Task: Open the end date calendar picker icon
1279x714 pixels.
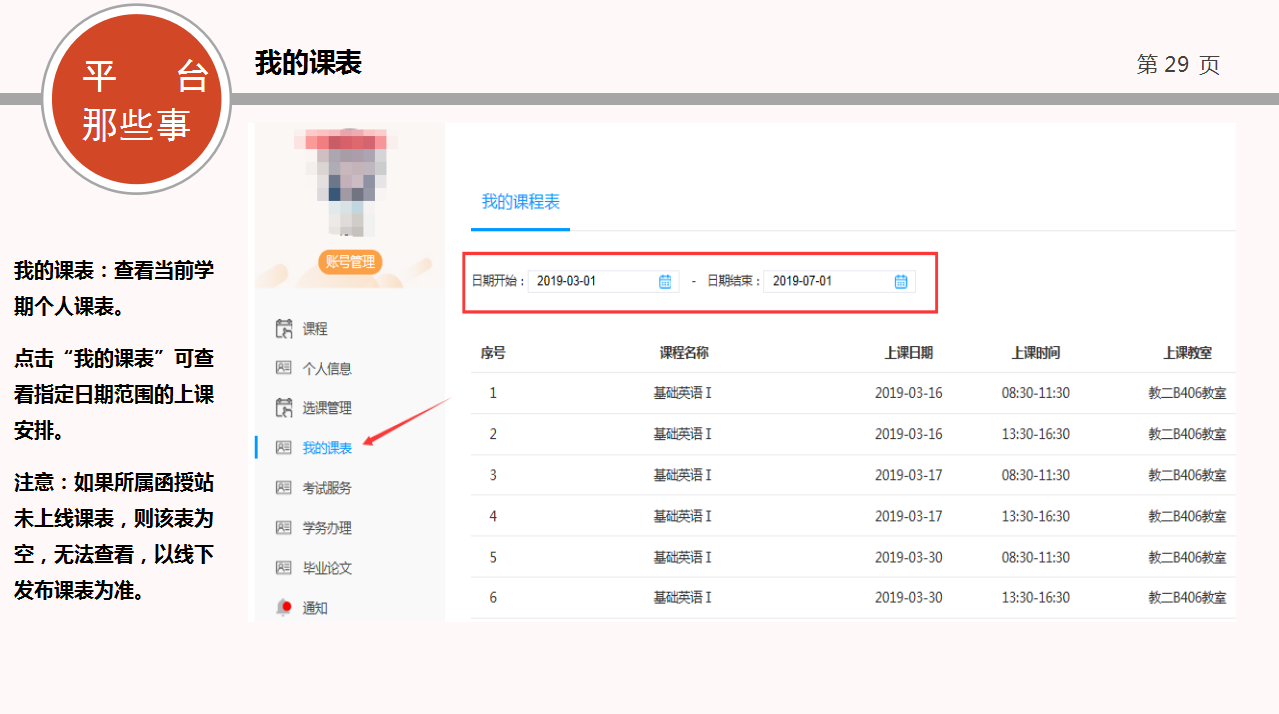Action: pos(900,282)
